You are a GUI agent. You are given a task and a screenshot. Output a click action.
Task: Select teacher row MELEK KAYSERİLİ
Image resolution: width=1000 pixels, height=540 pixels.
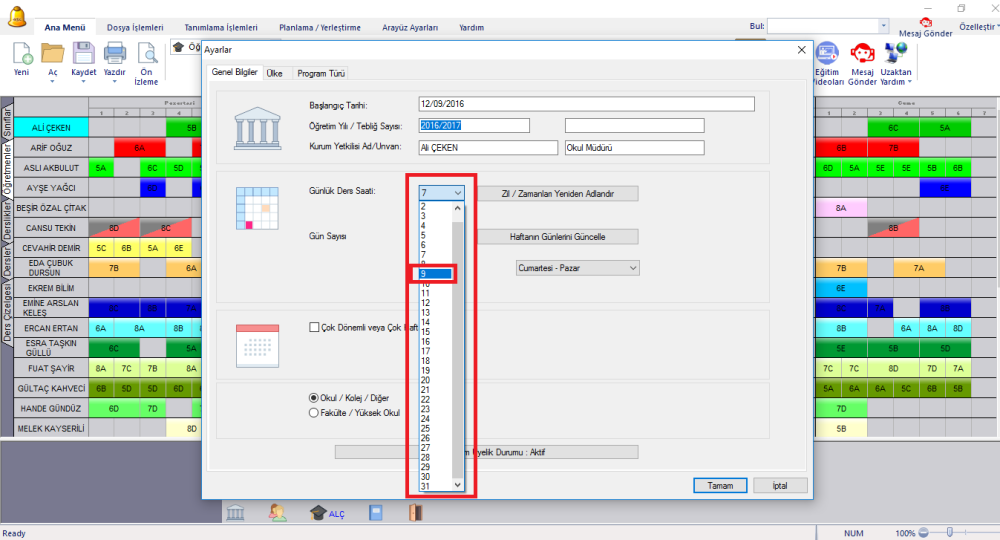click(51, 428)
